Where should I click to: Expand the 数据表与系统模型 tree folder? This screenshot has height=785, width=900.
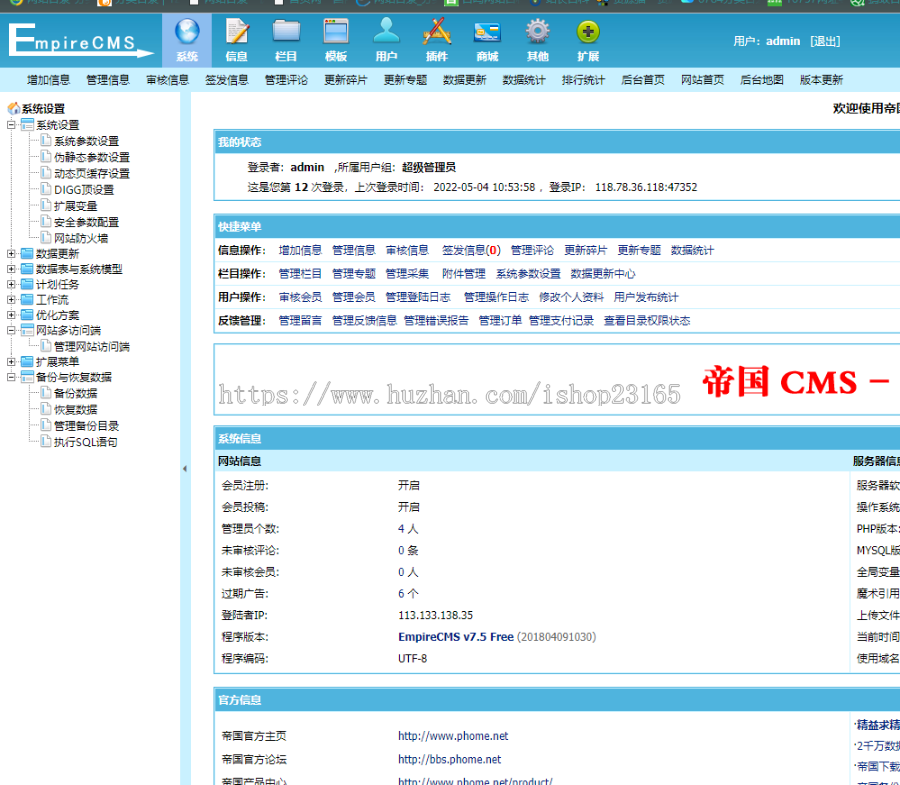tap(11, 269)
